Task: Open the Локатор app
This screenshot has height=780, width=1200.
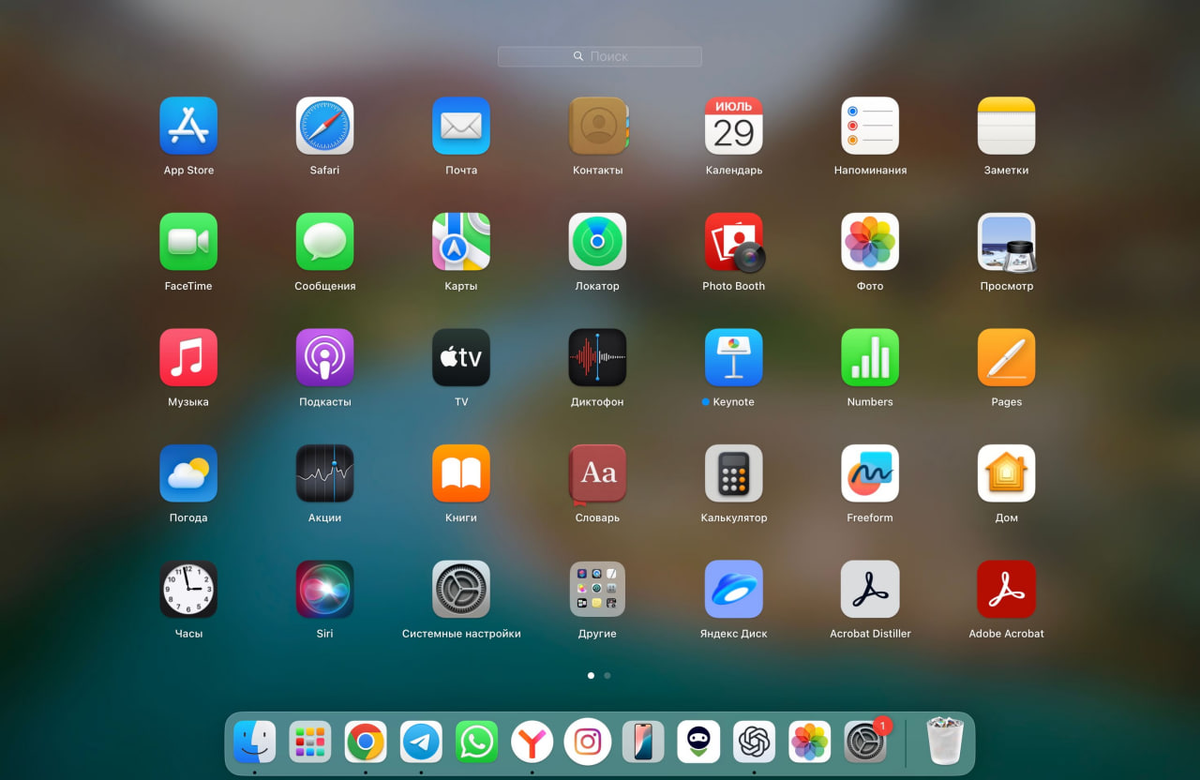Action: (598, 242)
